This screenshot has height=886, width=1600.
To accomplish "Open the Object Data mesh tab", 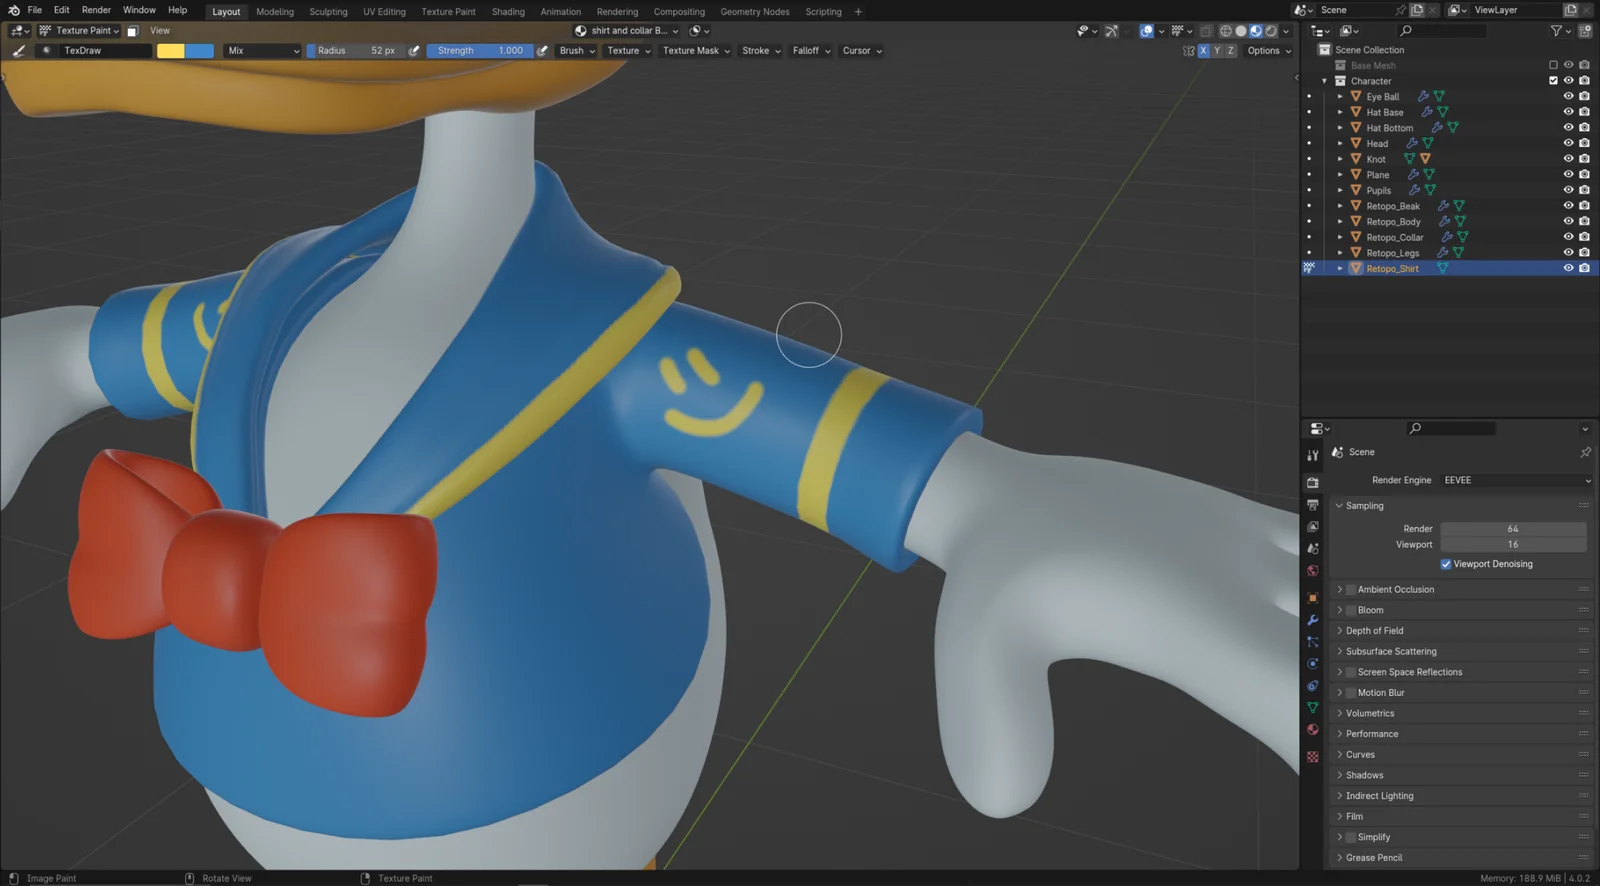I will [x=1313, y=708].
